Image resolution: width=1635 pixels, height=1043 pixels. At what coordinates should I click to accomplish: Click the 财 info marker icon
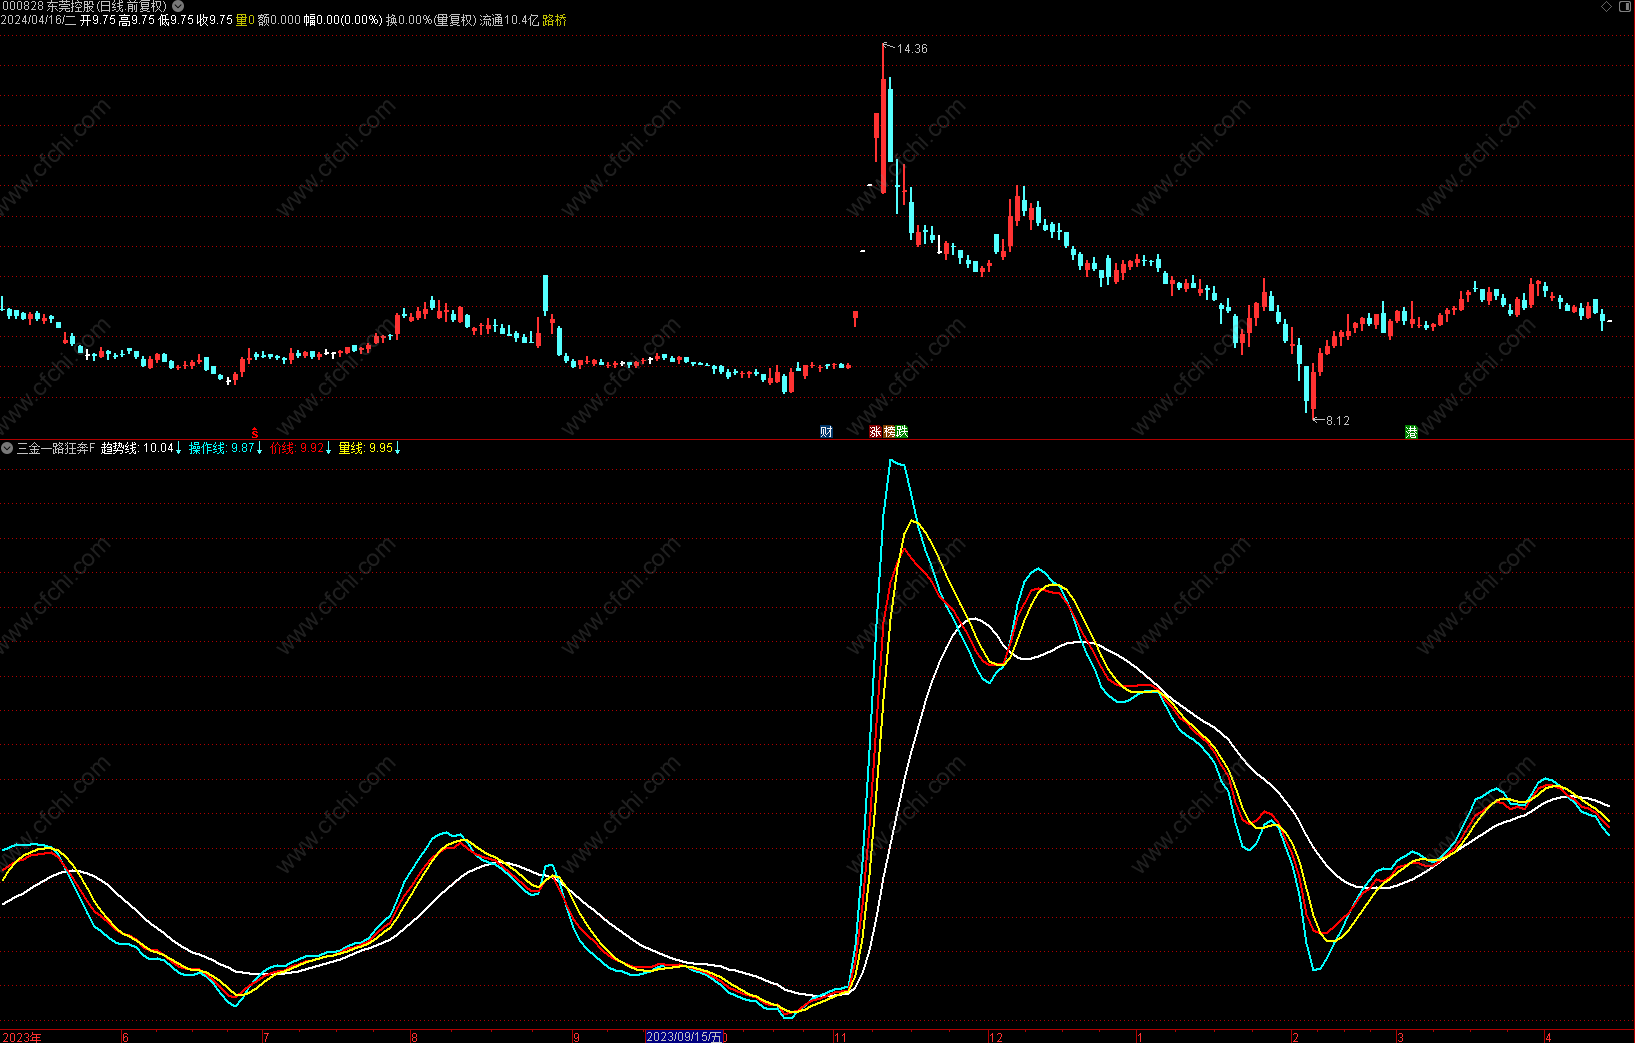826,432
